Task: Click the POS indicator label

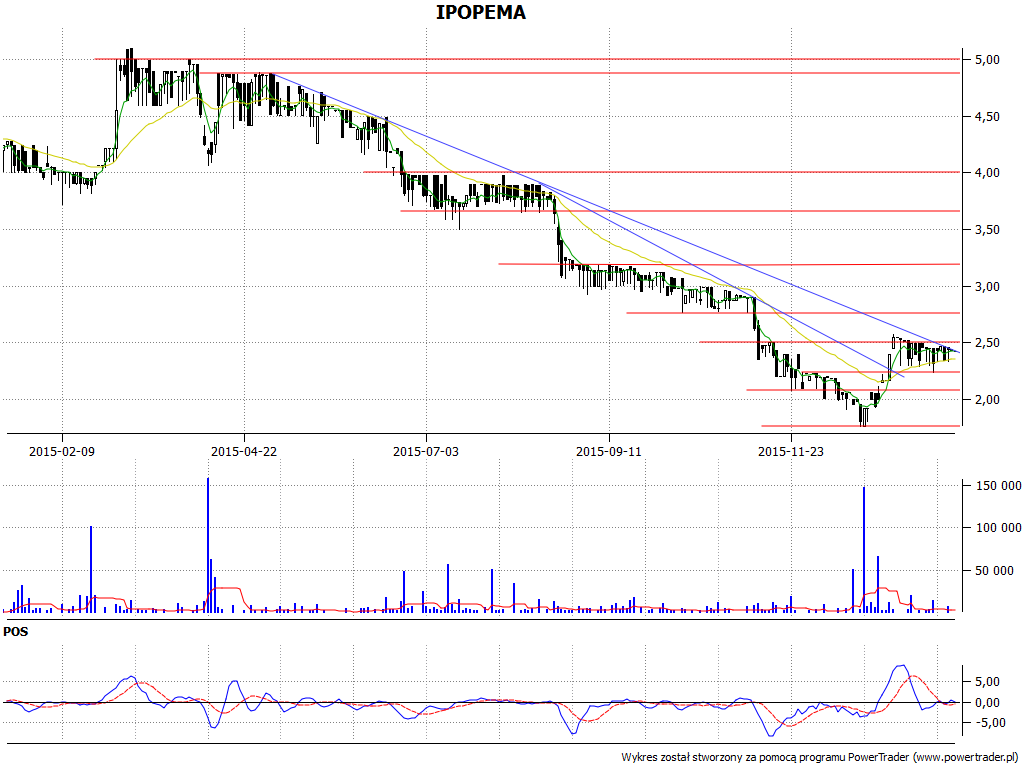Action: pyautogui.click(x=16, y=632)
